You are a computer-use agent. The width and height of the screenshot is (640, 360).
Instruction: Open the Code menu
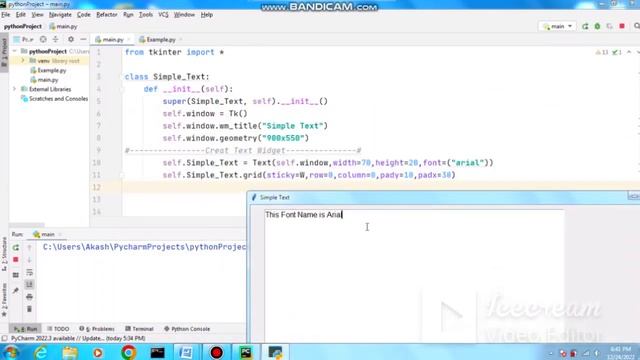[84, 15]
